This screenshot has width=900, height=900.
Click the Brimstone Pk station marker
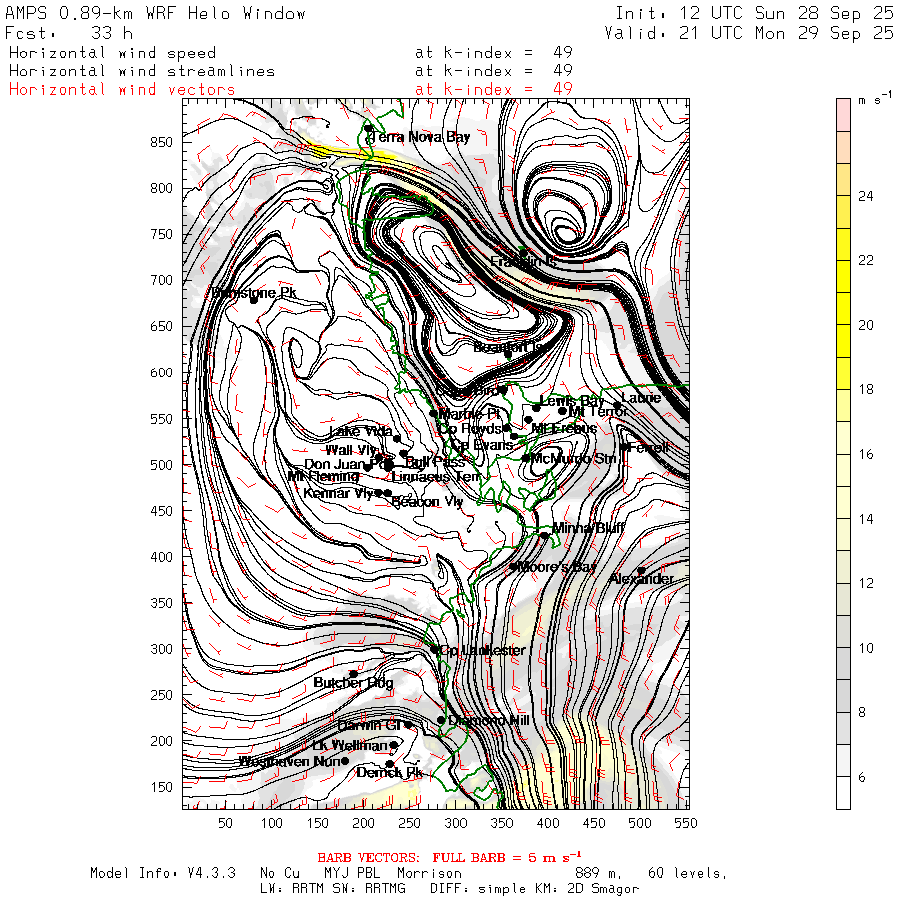254,300
